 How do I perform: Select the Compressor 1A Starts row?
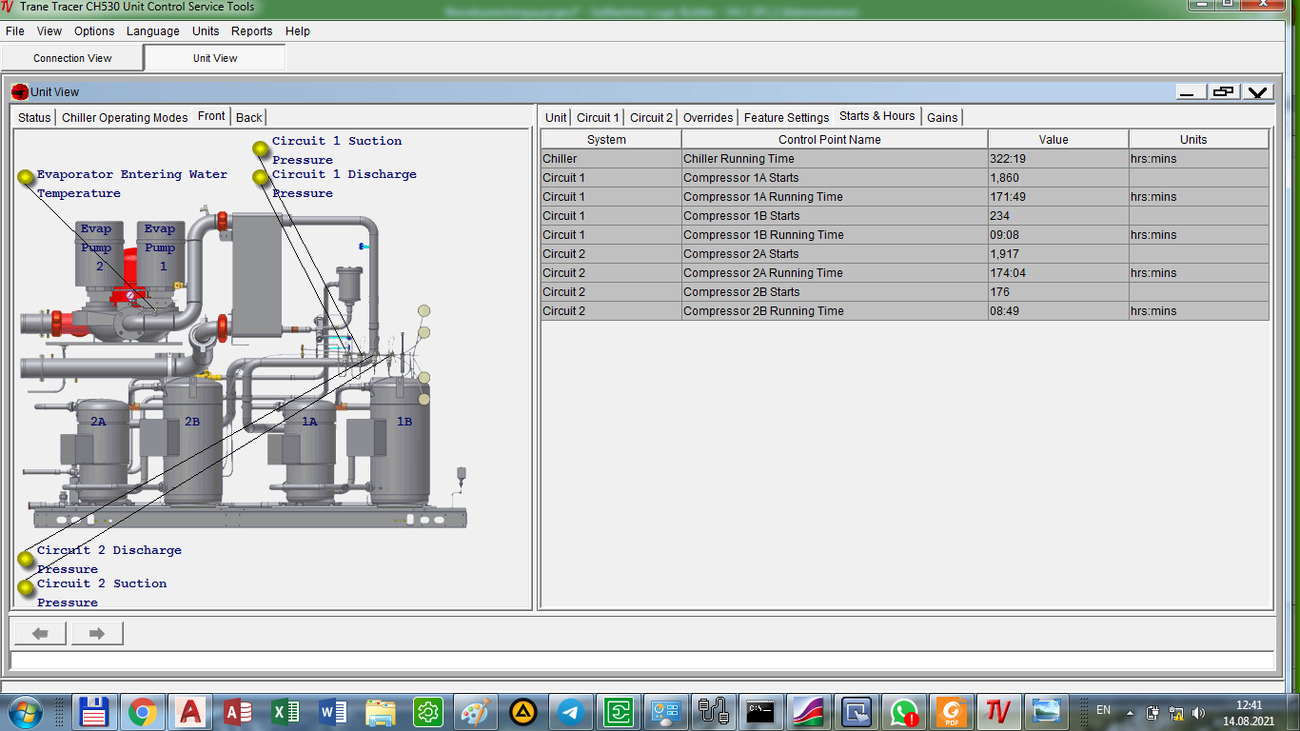click(905, 178)
